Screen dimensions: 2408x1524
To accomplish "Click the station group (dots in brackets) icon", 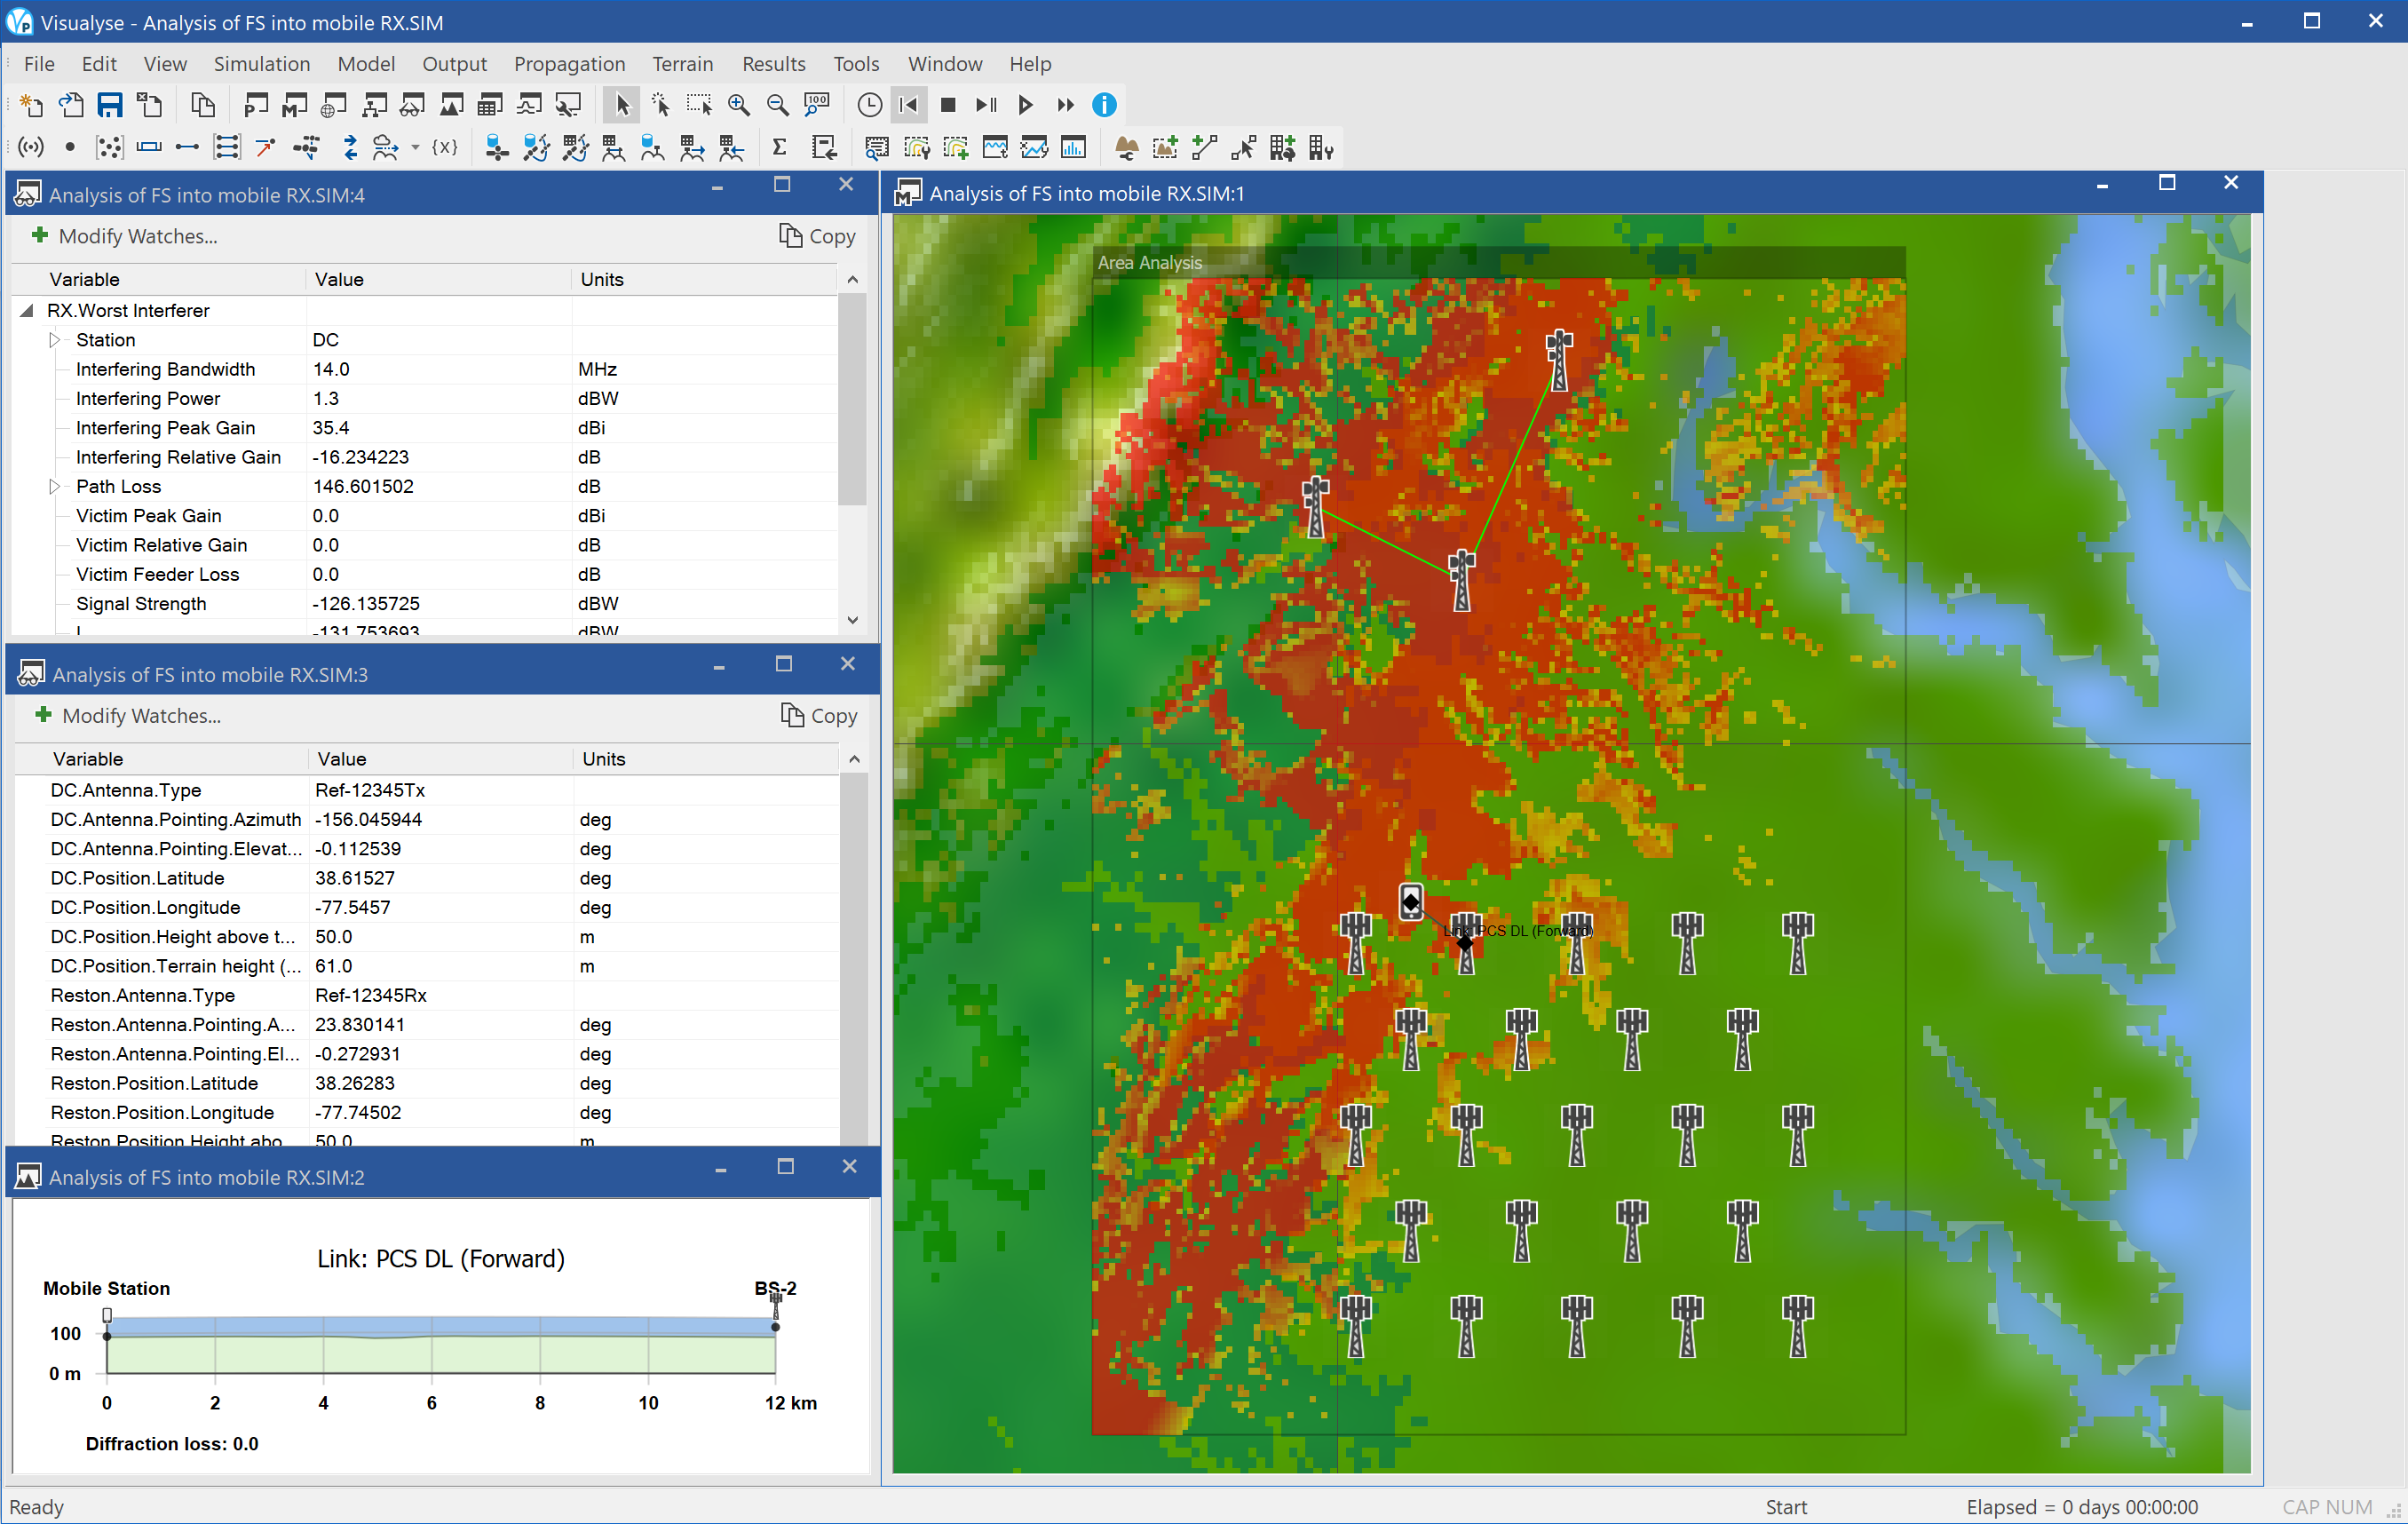I will 109,148.
